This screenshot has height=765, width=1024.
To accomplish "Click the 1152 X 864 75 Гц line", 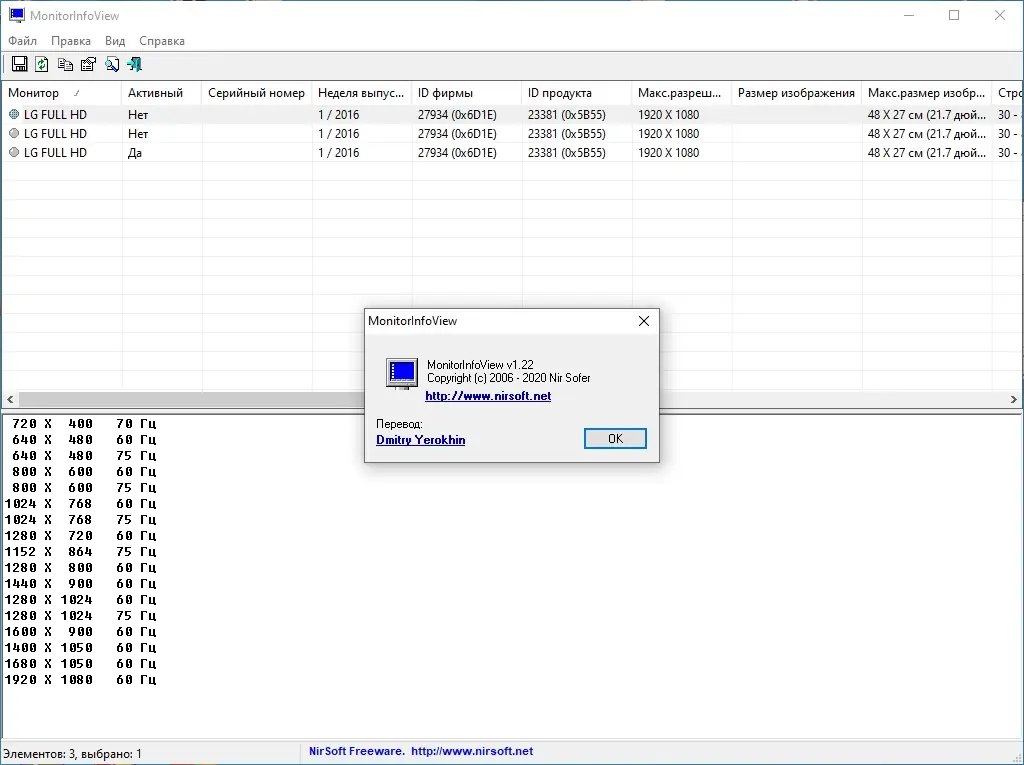I will click(x=80, y=551).
